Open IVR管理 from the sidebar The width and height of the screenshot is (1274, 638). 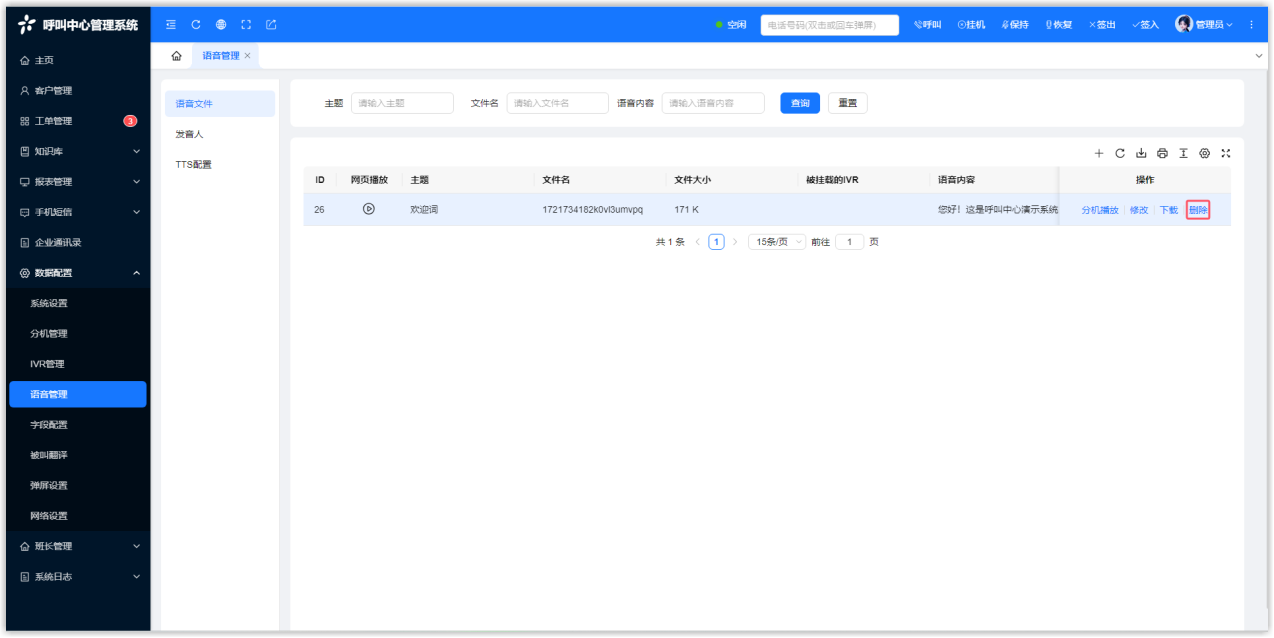click(47, 364)
